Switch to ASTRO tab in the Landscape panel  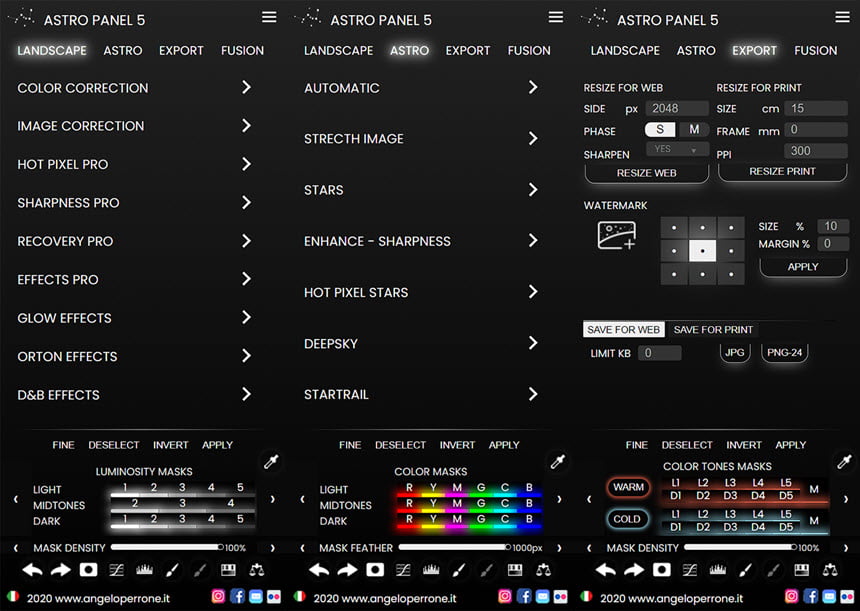[123, 50]
